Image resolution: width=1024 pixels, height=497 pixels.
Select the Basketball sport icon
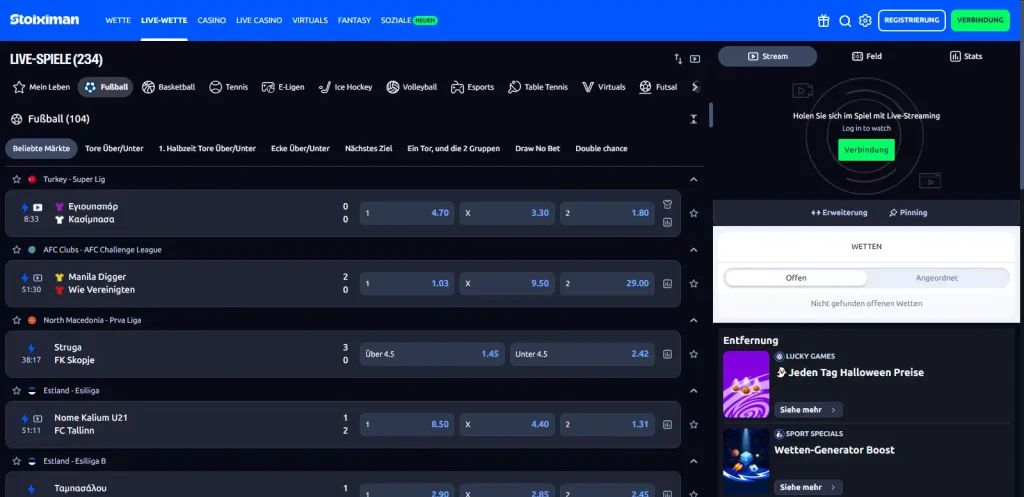tap(148, 87)
